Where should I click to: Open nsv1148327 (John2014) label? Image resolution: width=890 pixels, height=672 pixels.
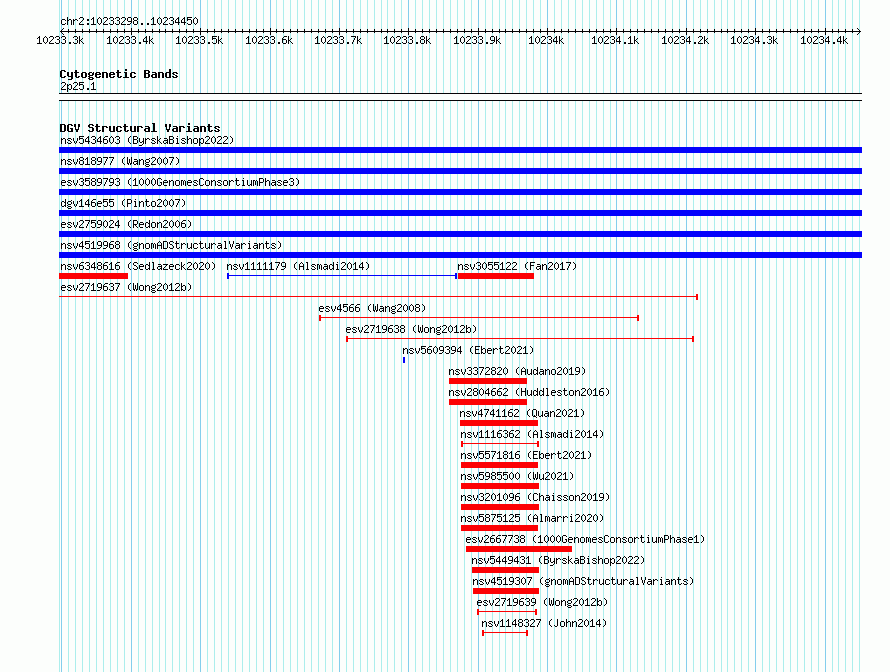(x=544, y=623)
